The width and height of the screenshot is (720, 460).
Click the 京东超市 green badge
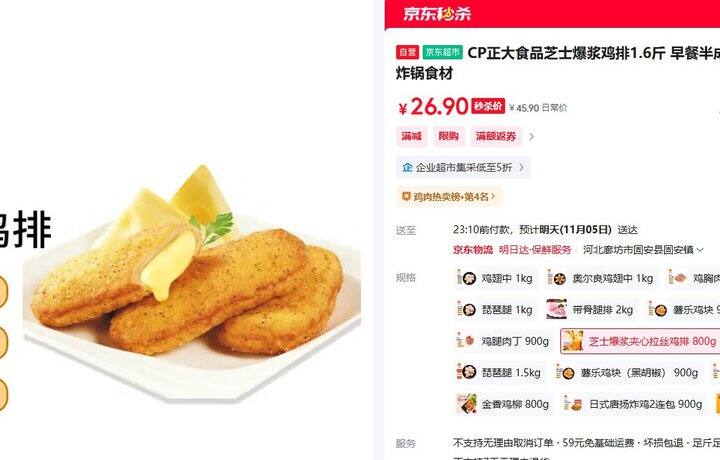coord(442,52)
